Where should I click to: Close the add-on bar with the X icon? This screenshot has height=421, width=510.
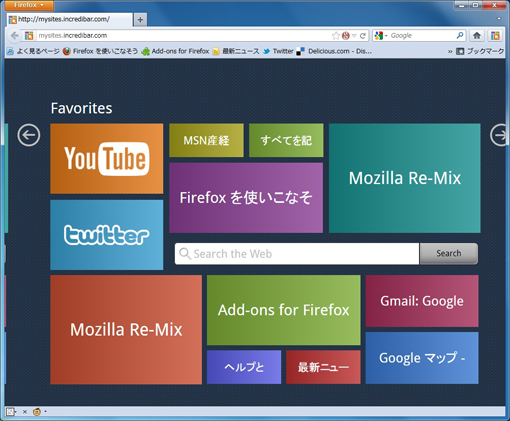click(25, 412)
